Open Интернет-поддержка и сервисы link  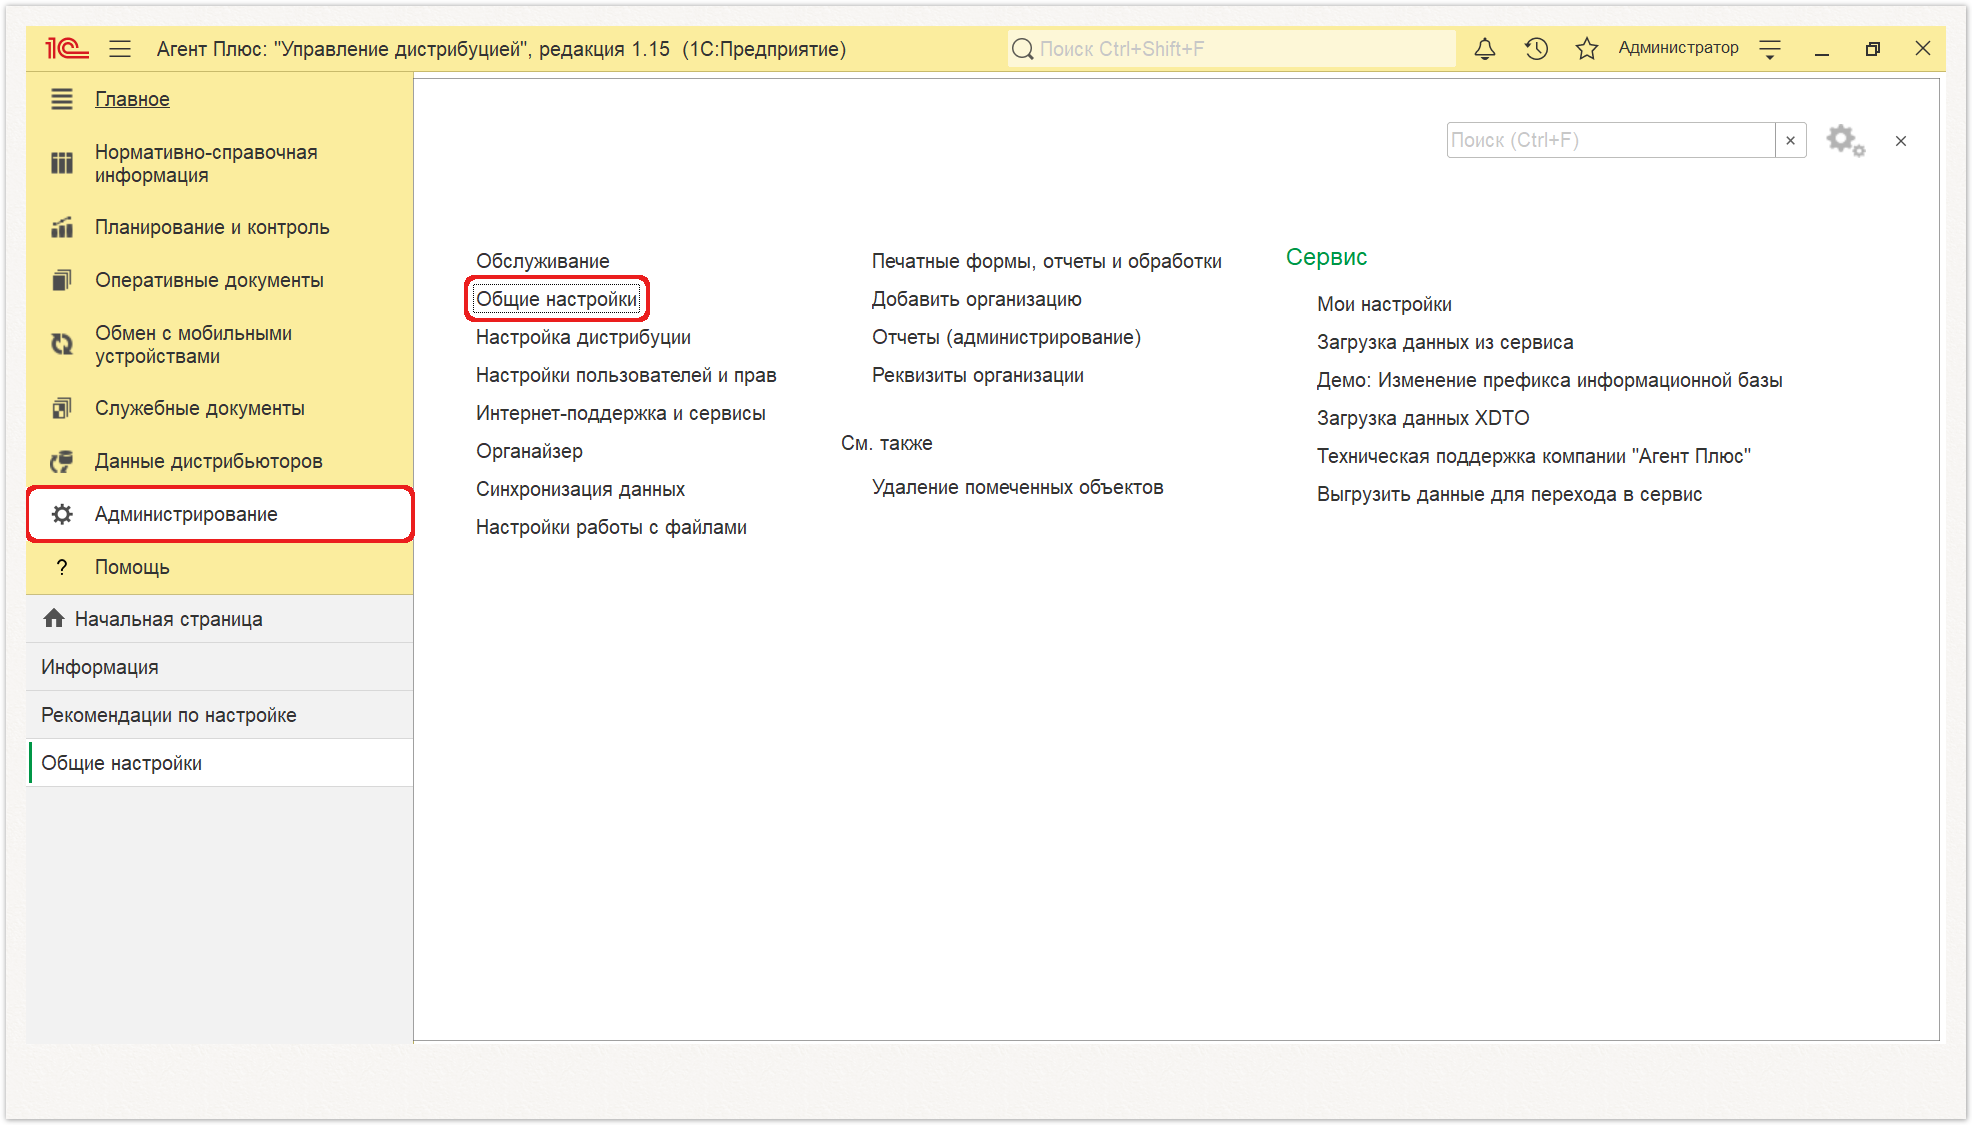click(620, 413)
